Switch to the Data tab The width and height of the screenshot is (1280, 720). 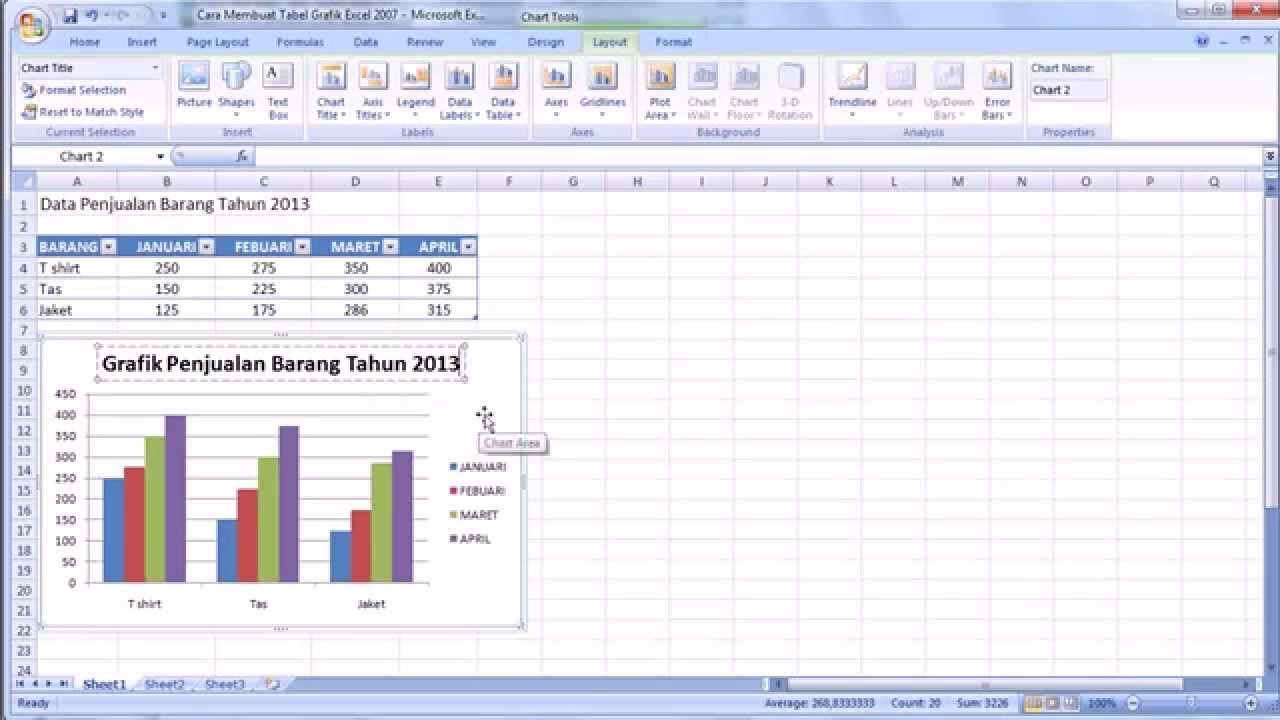click(x=366, y=42)
